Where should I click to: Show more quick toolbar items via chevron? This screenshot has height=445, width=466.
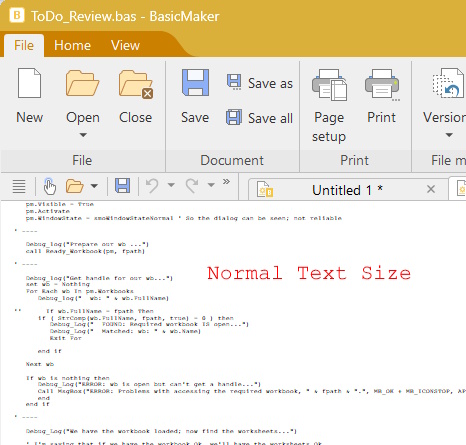(x=226, y=182)
